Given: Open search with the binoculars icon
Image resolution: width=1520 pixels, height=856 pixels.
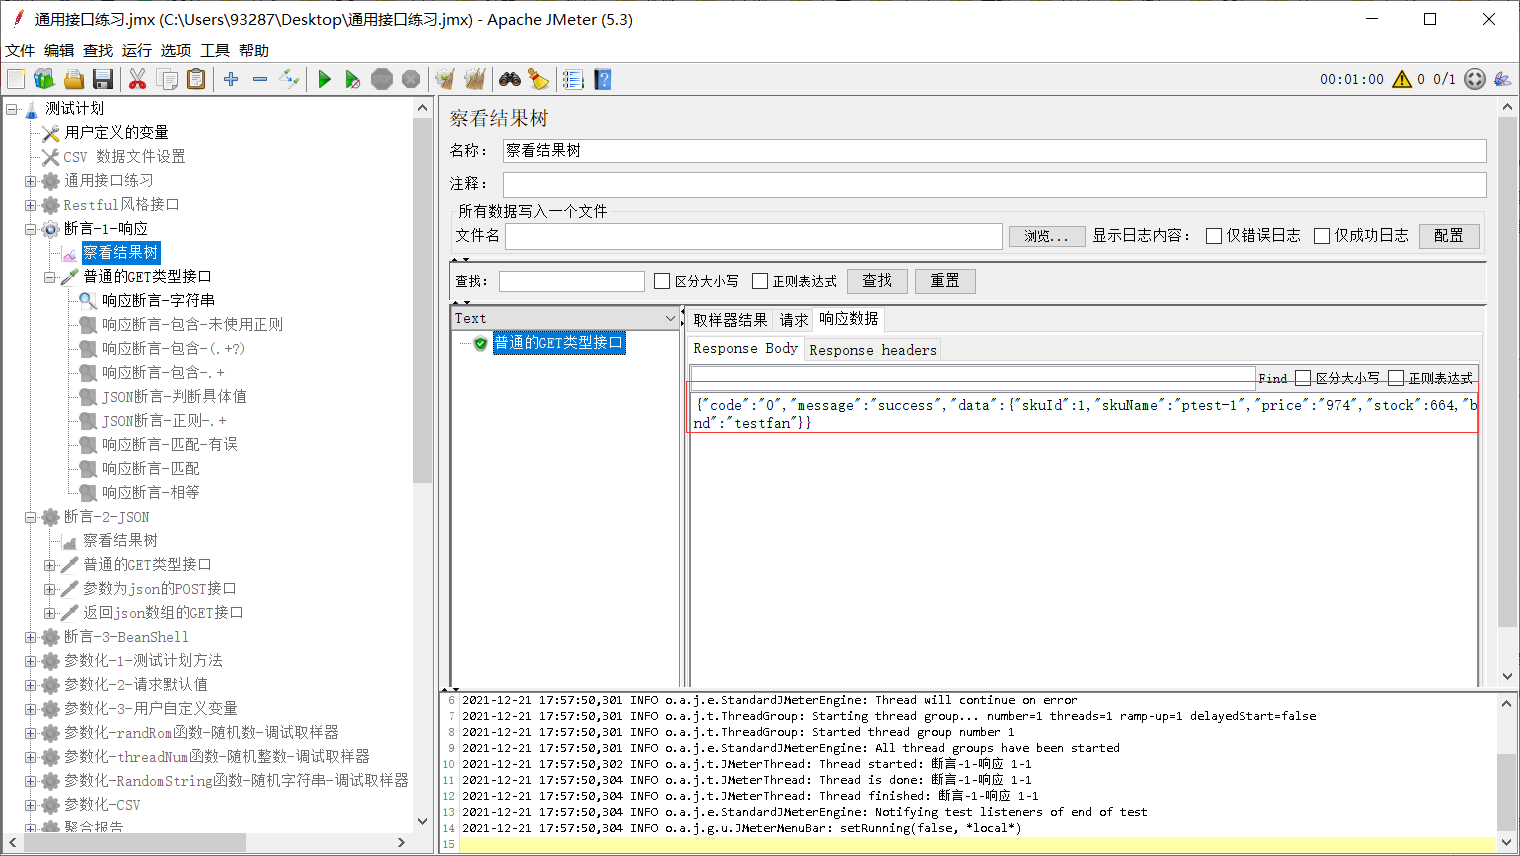Looking at the screenshot, I should 510,79.
